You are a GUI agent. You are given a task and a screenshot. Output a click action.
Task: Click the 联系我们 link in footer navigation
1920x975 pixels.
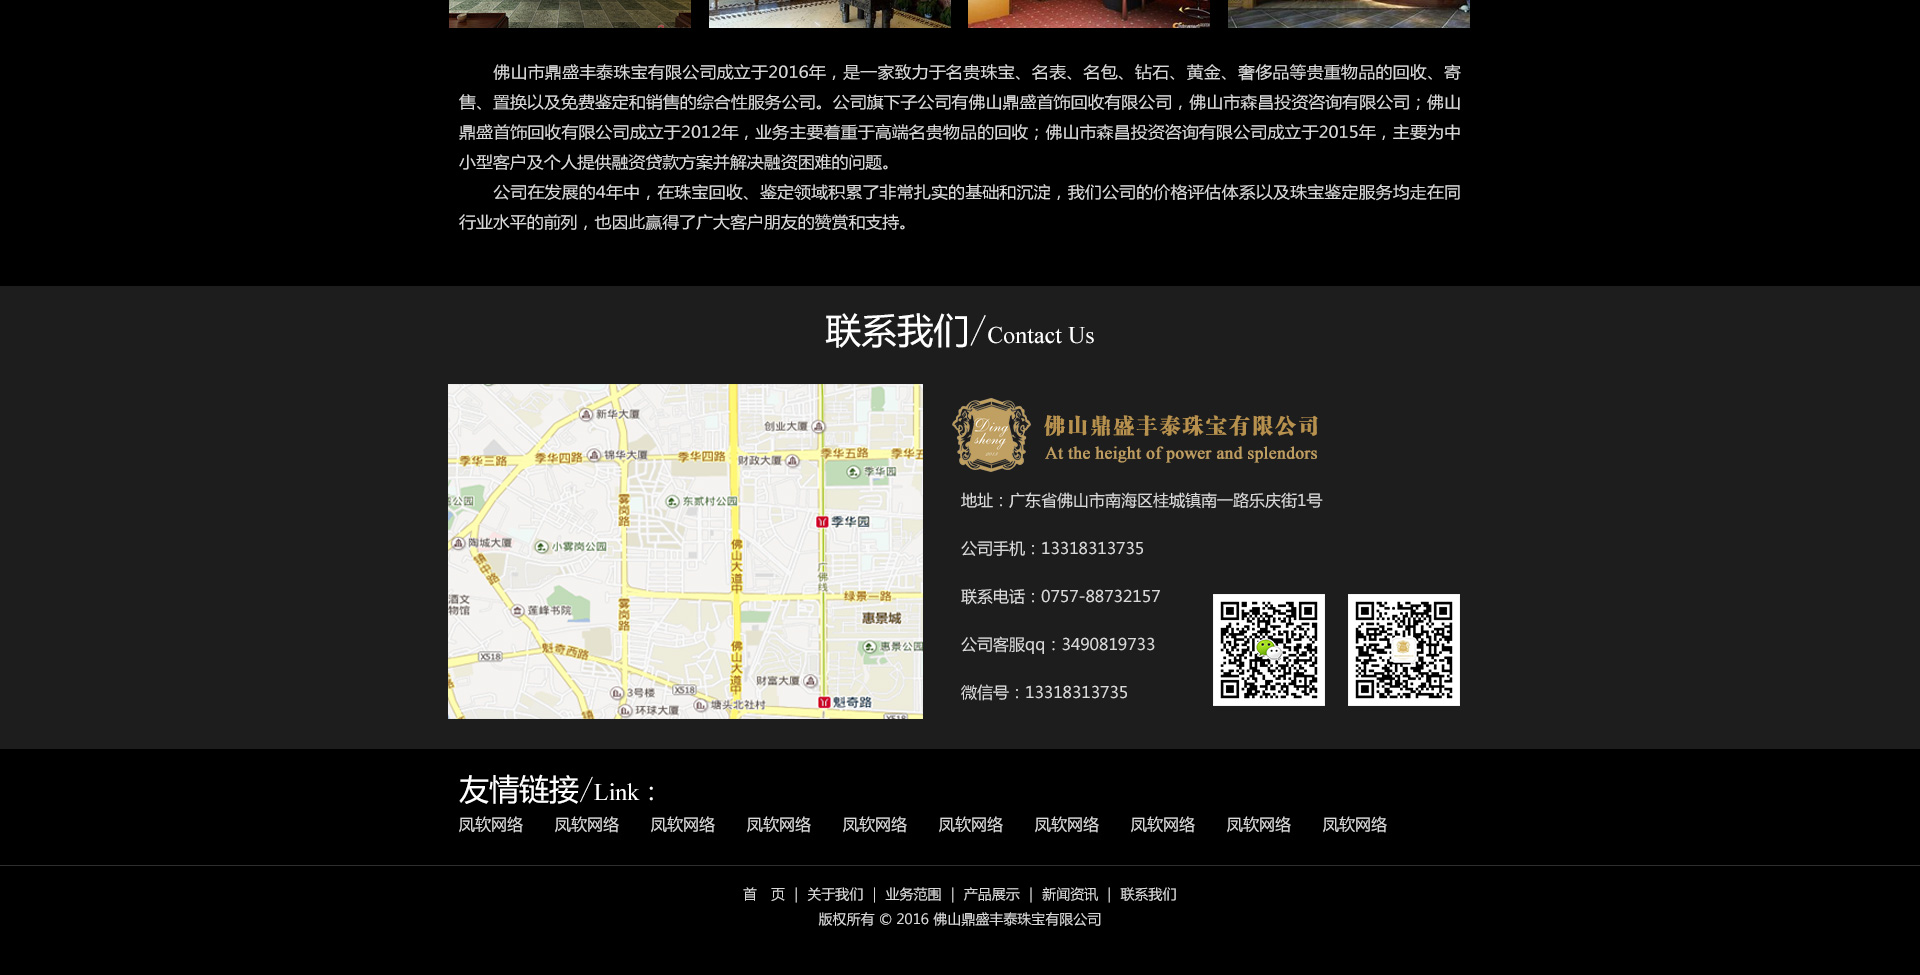(x=1148, y=895)
